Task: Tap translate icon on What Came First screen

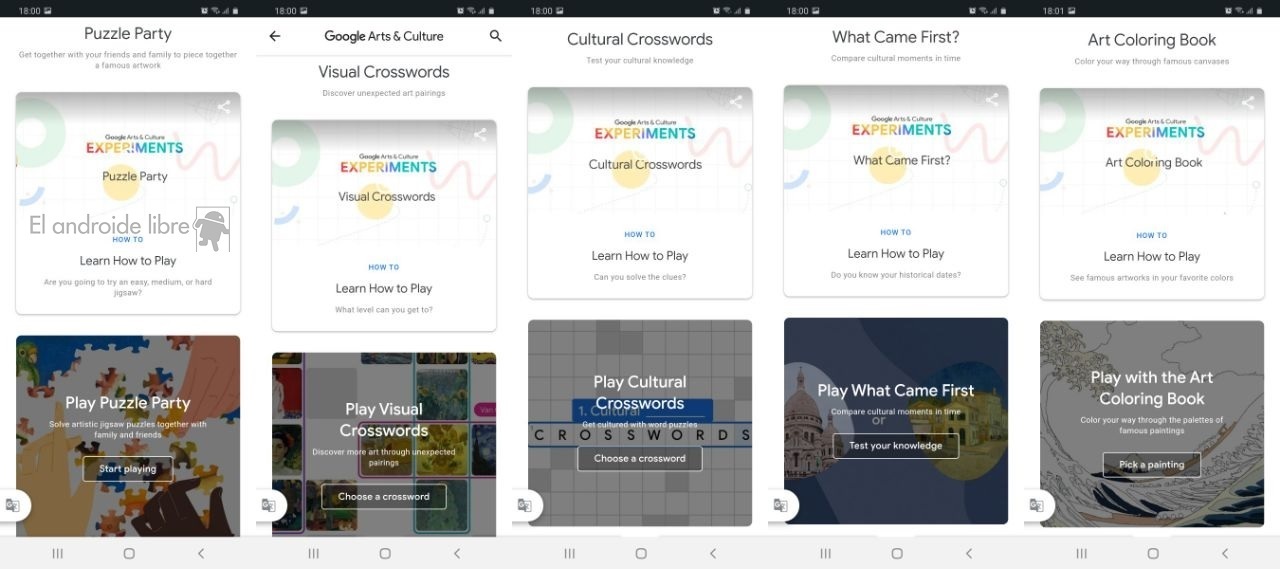Action: [x=780, y=505]
